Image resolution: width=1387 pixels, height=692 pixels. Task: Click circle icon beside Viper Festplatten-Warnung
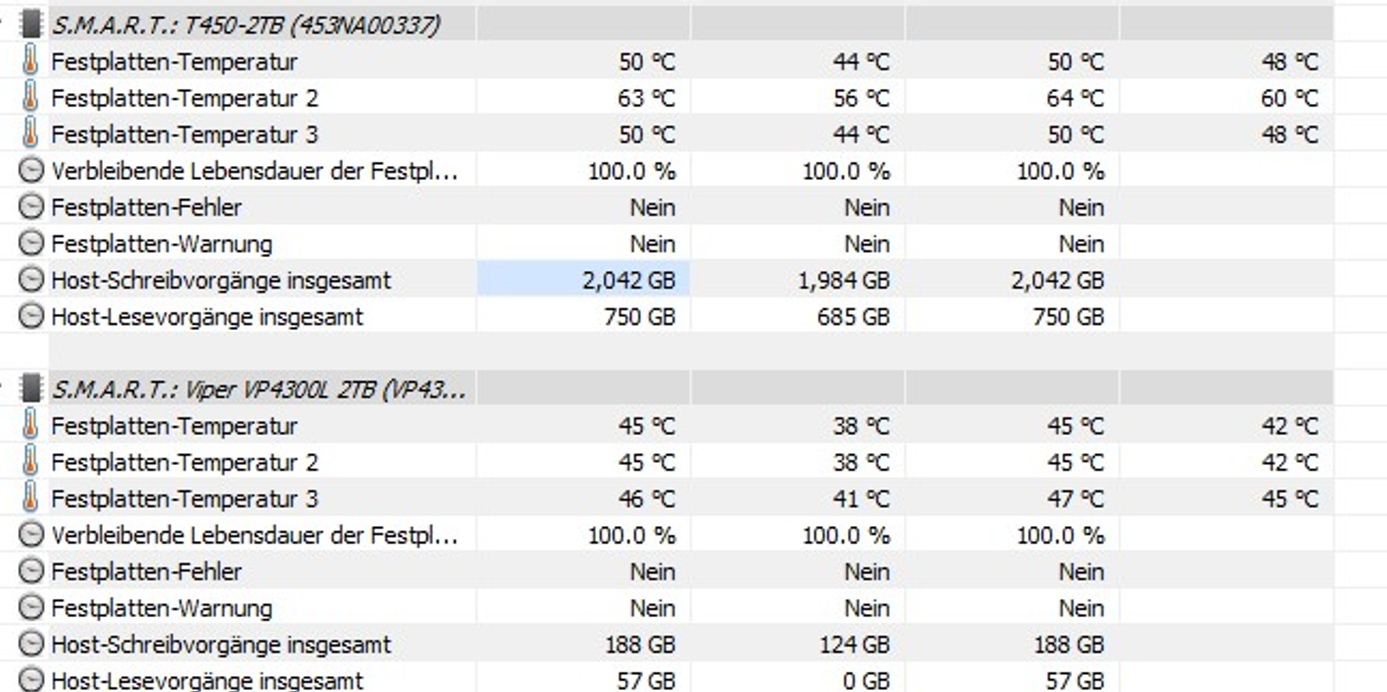(32, 608)
